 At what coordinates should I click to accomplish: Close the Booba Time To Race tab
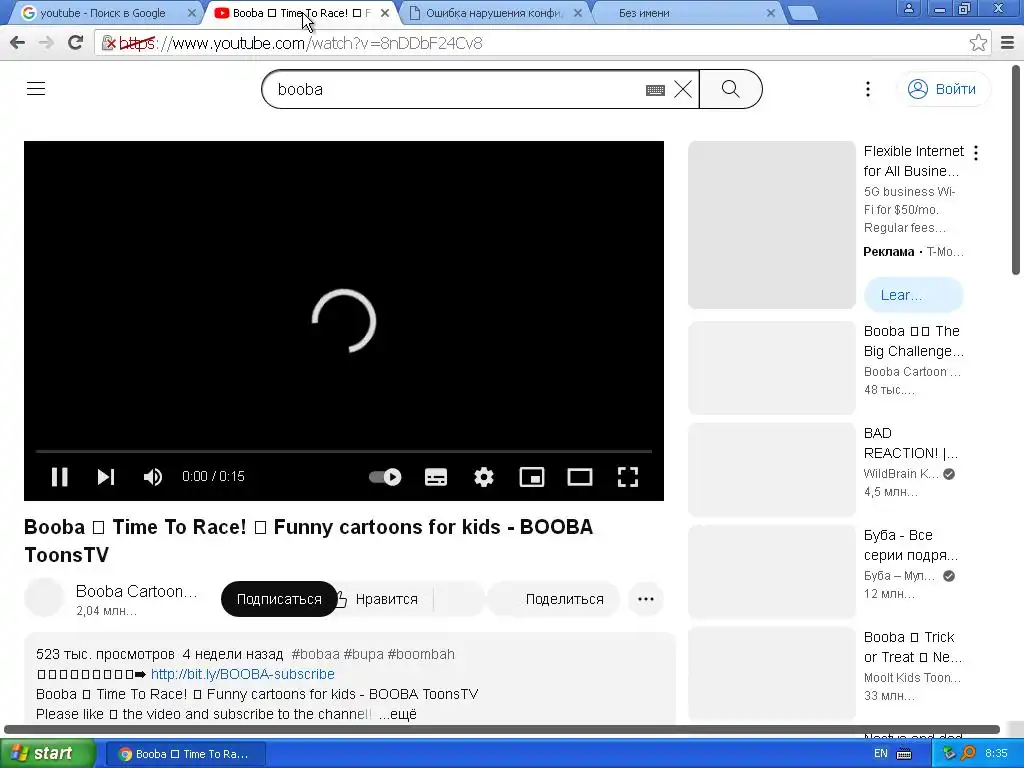385,13
